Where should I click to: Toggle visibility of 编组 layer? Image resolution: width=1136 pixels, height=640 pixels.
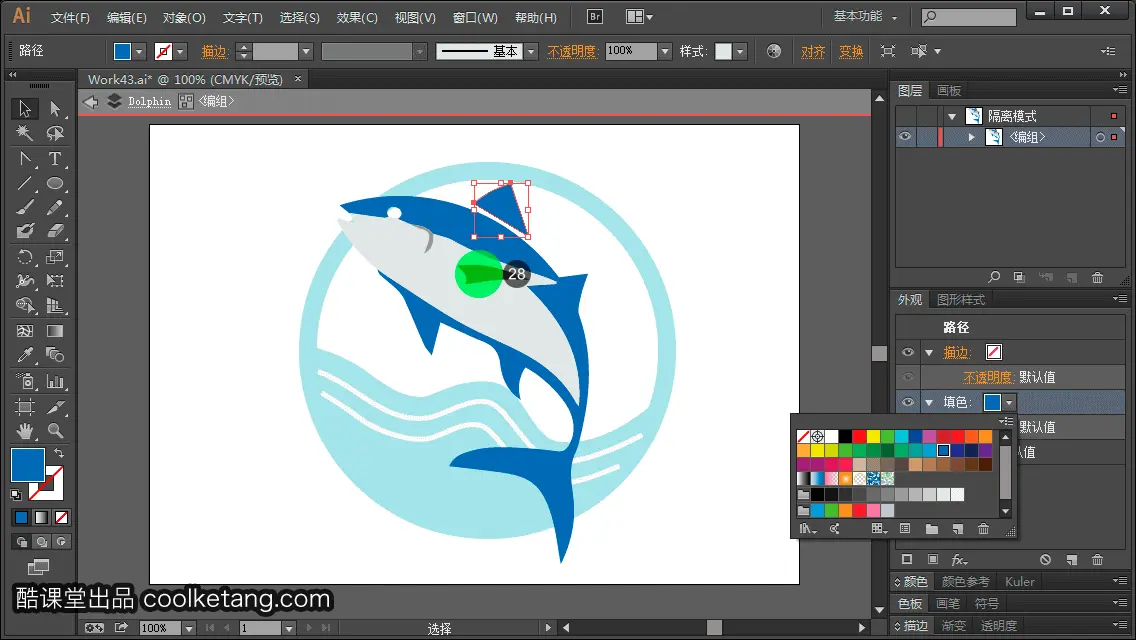906,137
